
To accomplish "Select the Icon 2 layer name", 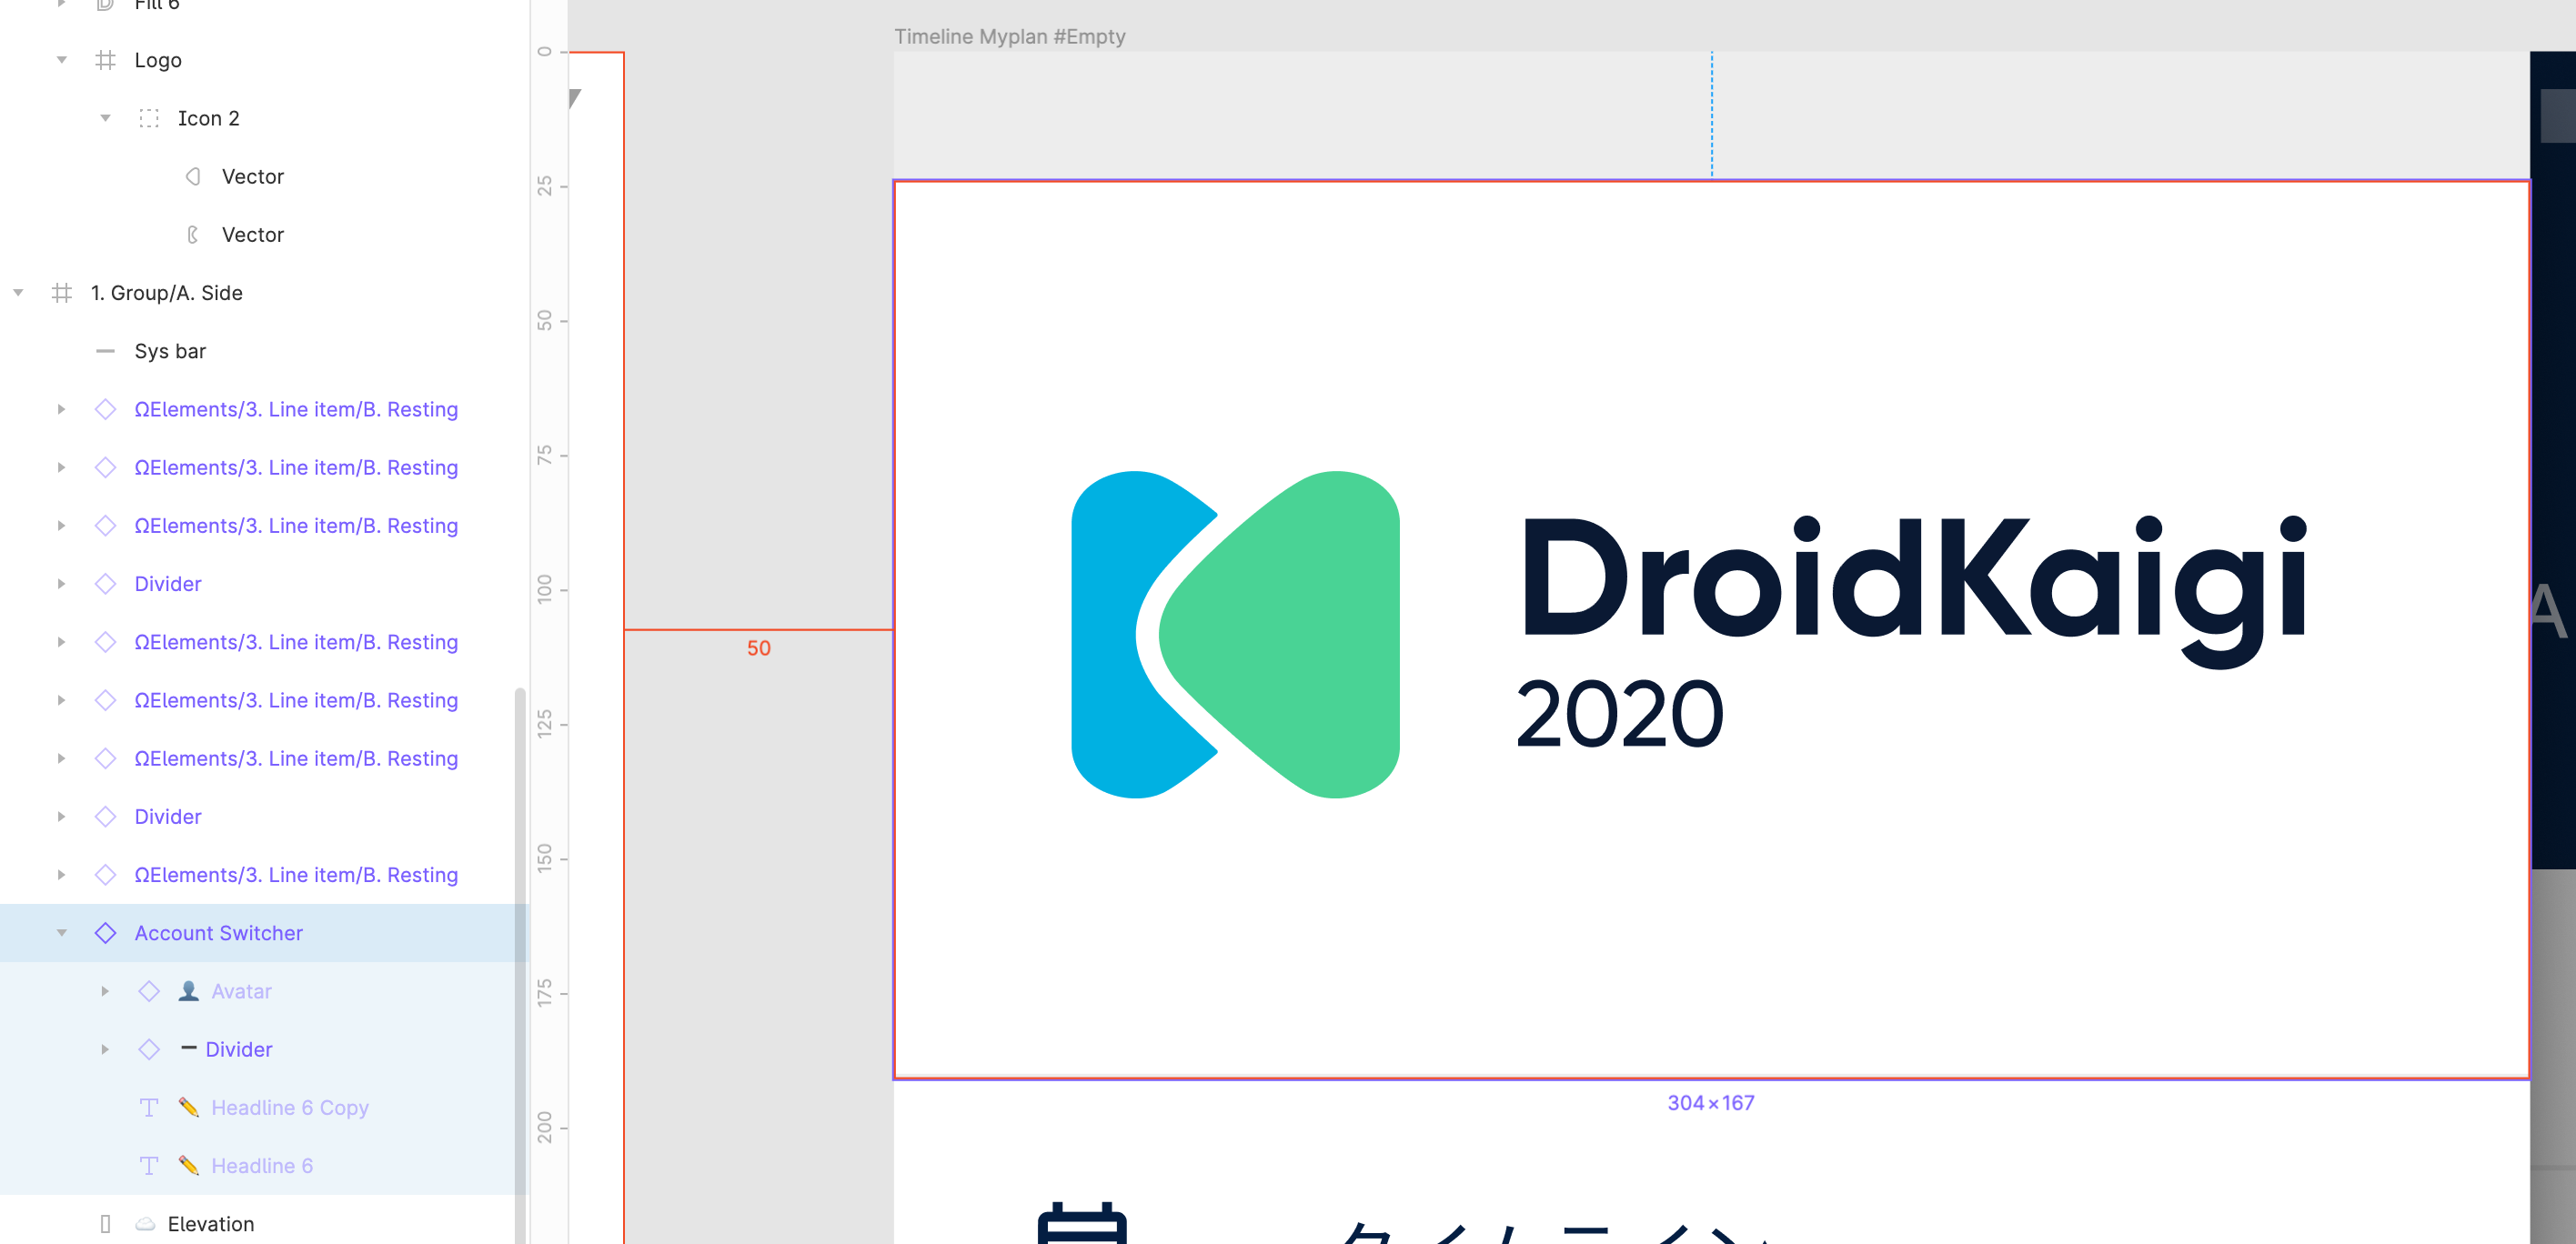I will 209,118.
